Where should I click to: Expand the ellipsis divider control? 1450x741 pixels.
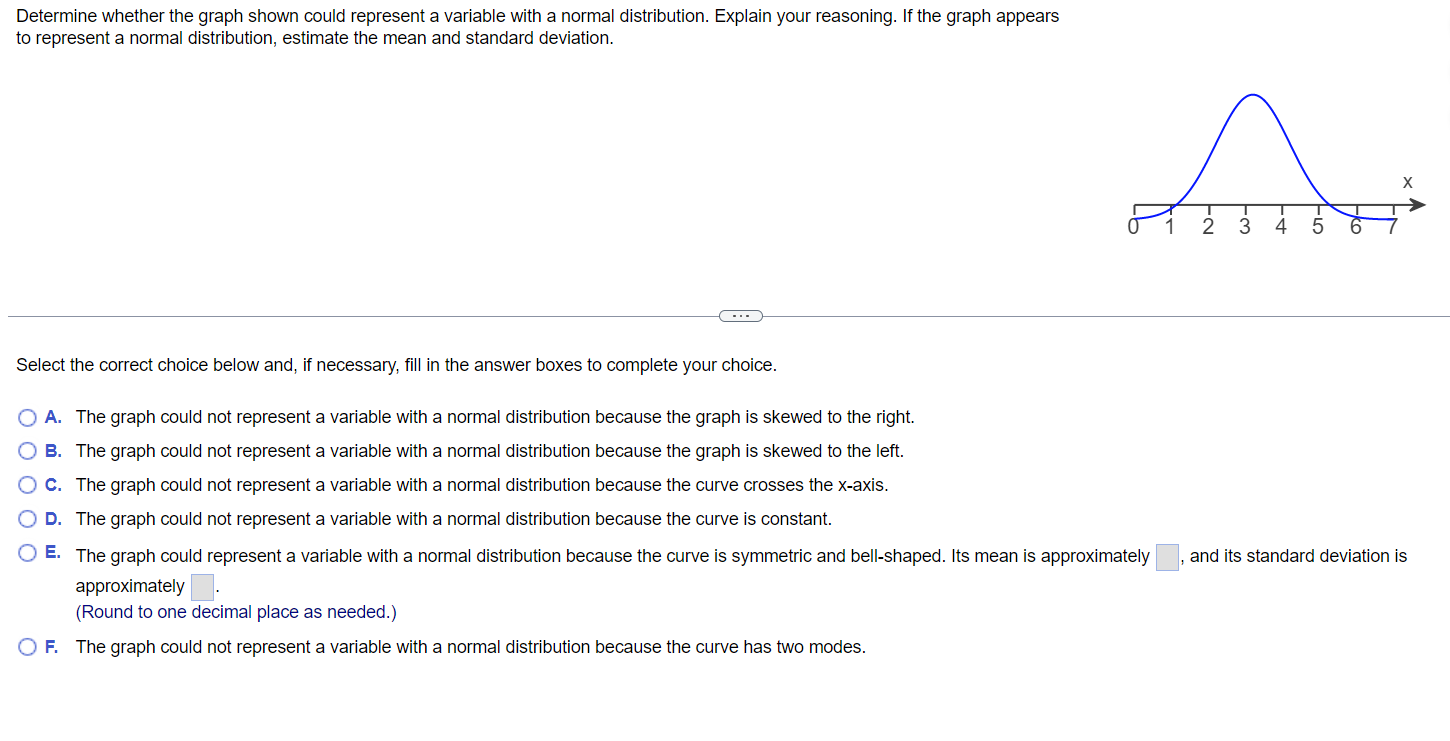pyautogui.click(x=740, y=315)
